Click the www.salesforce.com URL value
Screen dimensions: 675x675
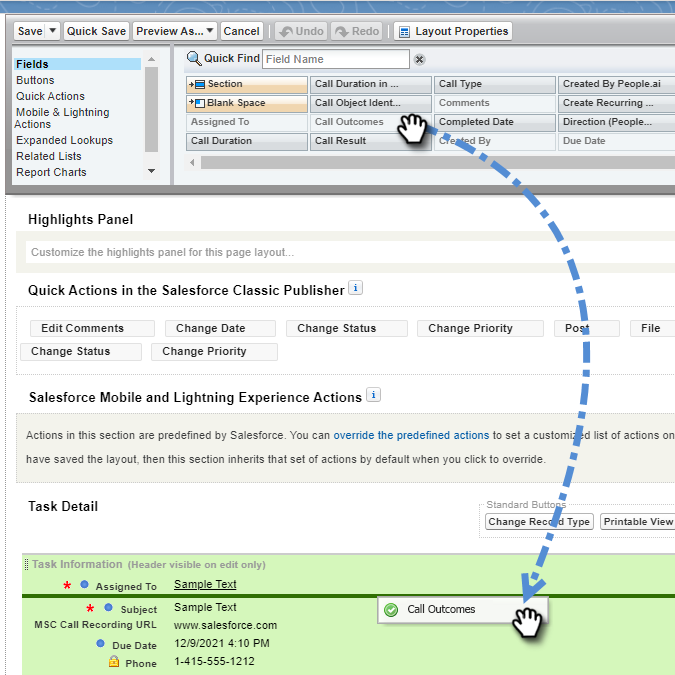[226, 625]
